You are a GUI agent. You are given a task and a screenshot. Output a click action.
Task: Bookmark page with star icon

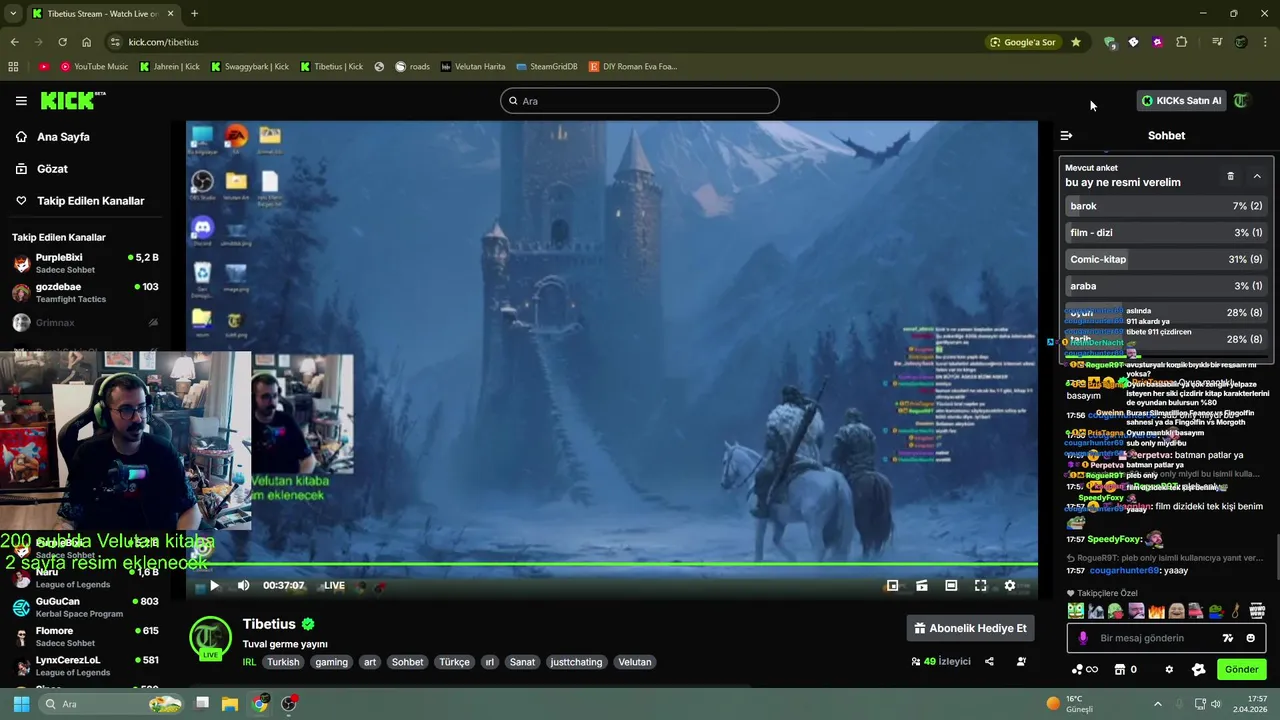click(1075, 42)
